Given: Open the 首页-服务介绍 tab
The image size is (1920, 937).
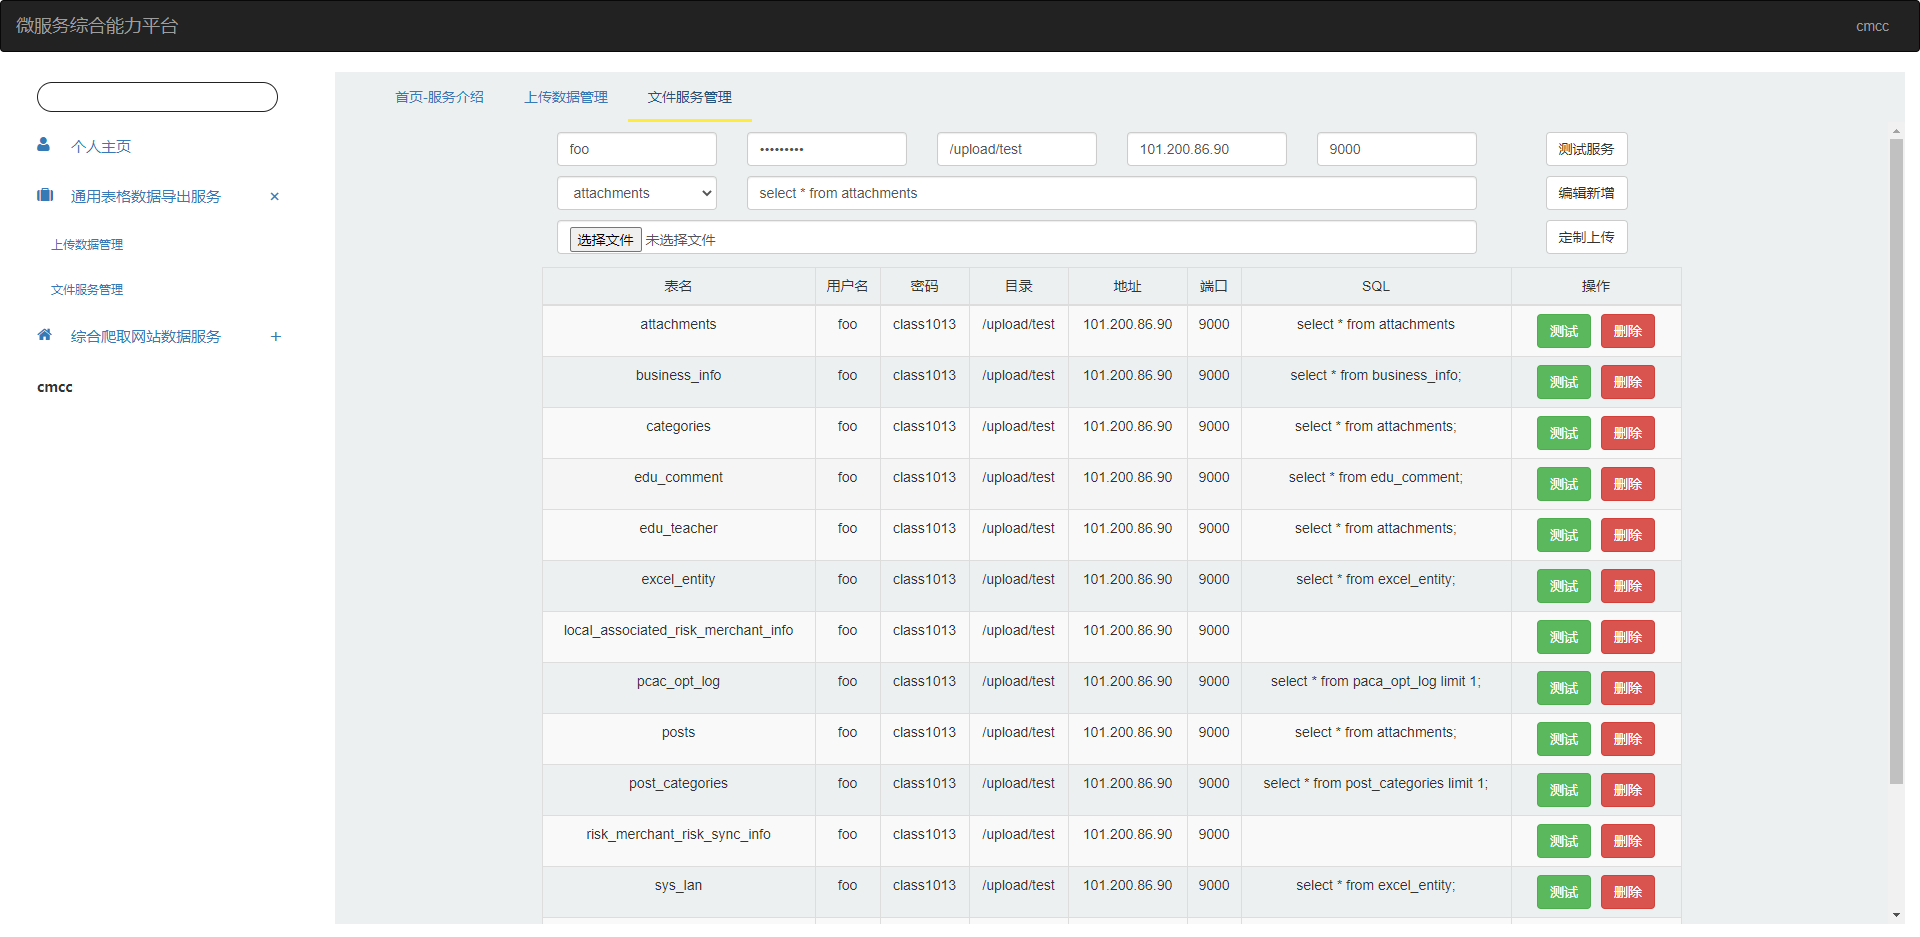Looking at the screenshot, I should pyautogui.click(x=439, y=97).
